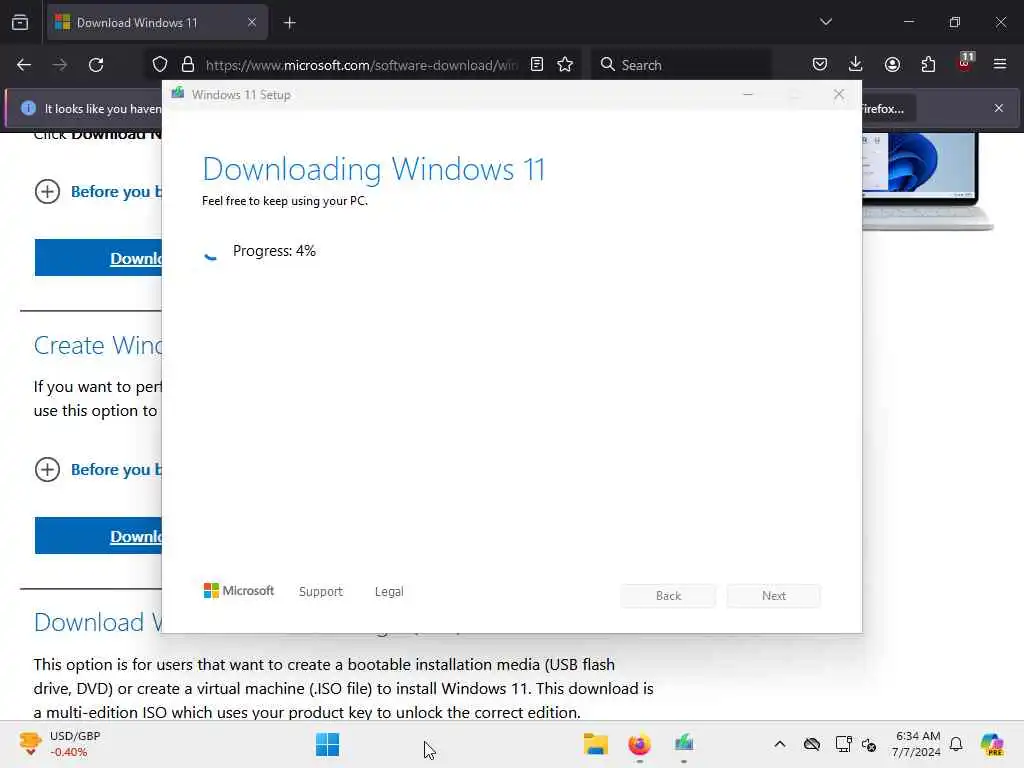Open the Legal link in setup

tap(389, 592)
